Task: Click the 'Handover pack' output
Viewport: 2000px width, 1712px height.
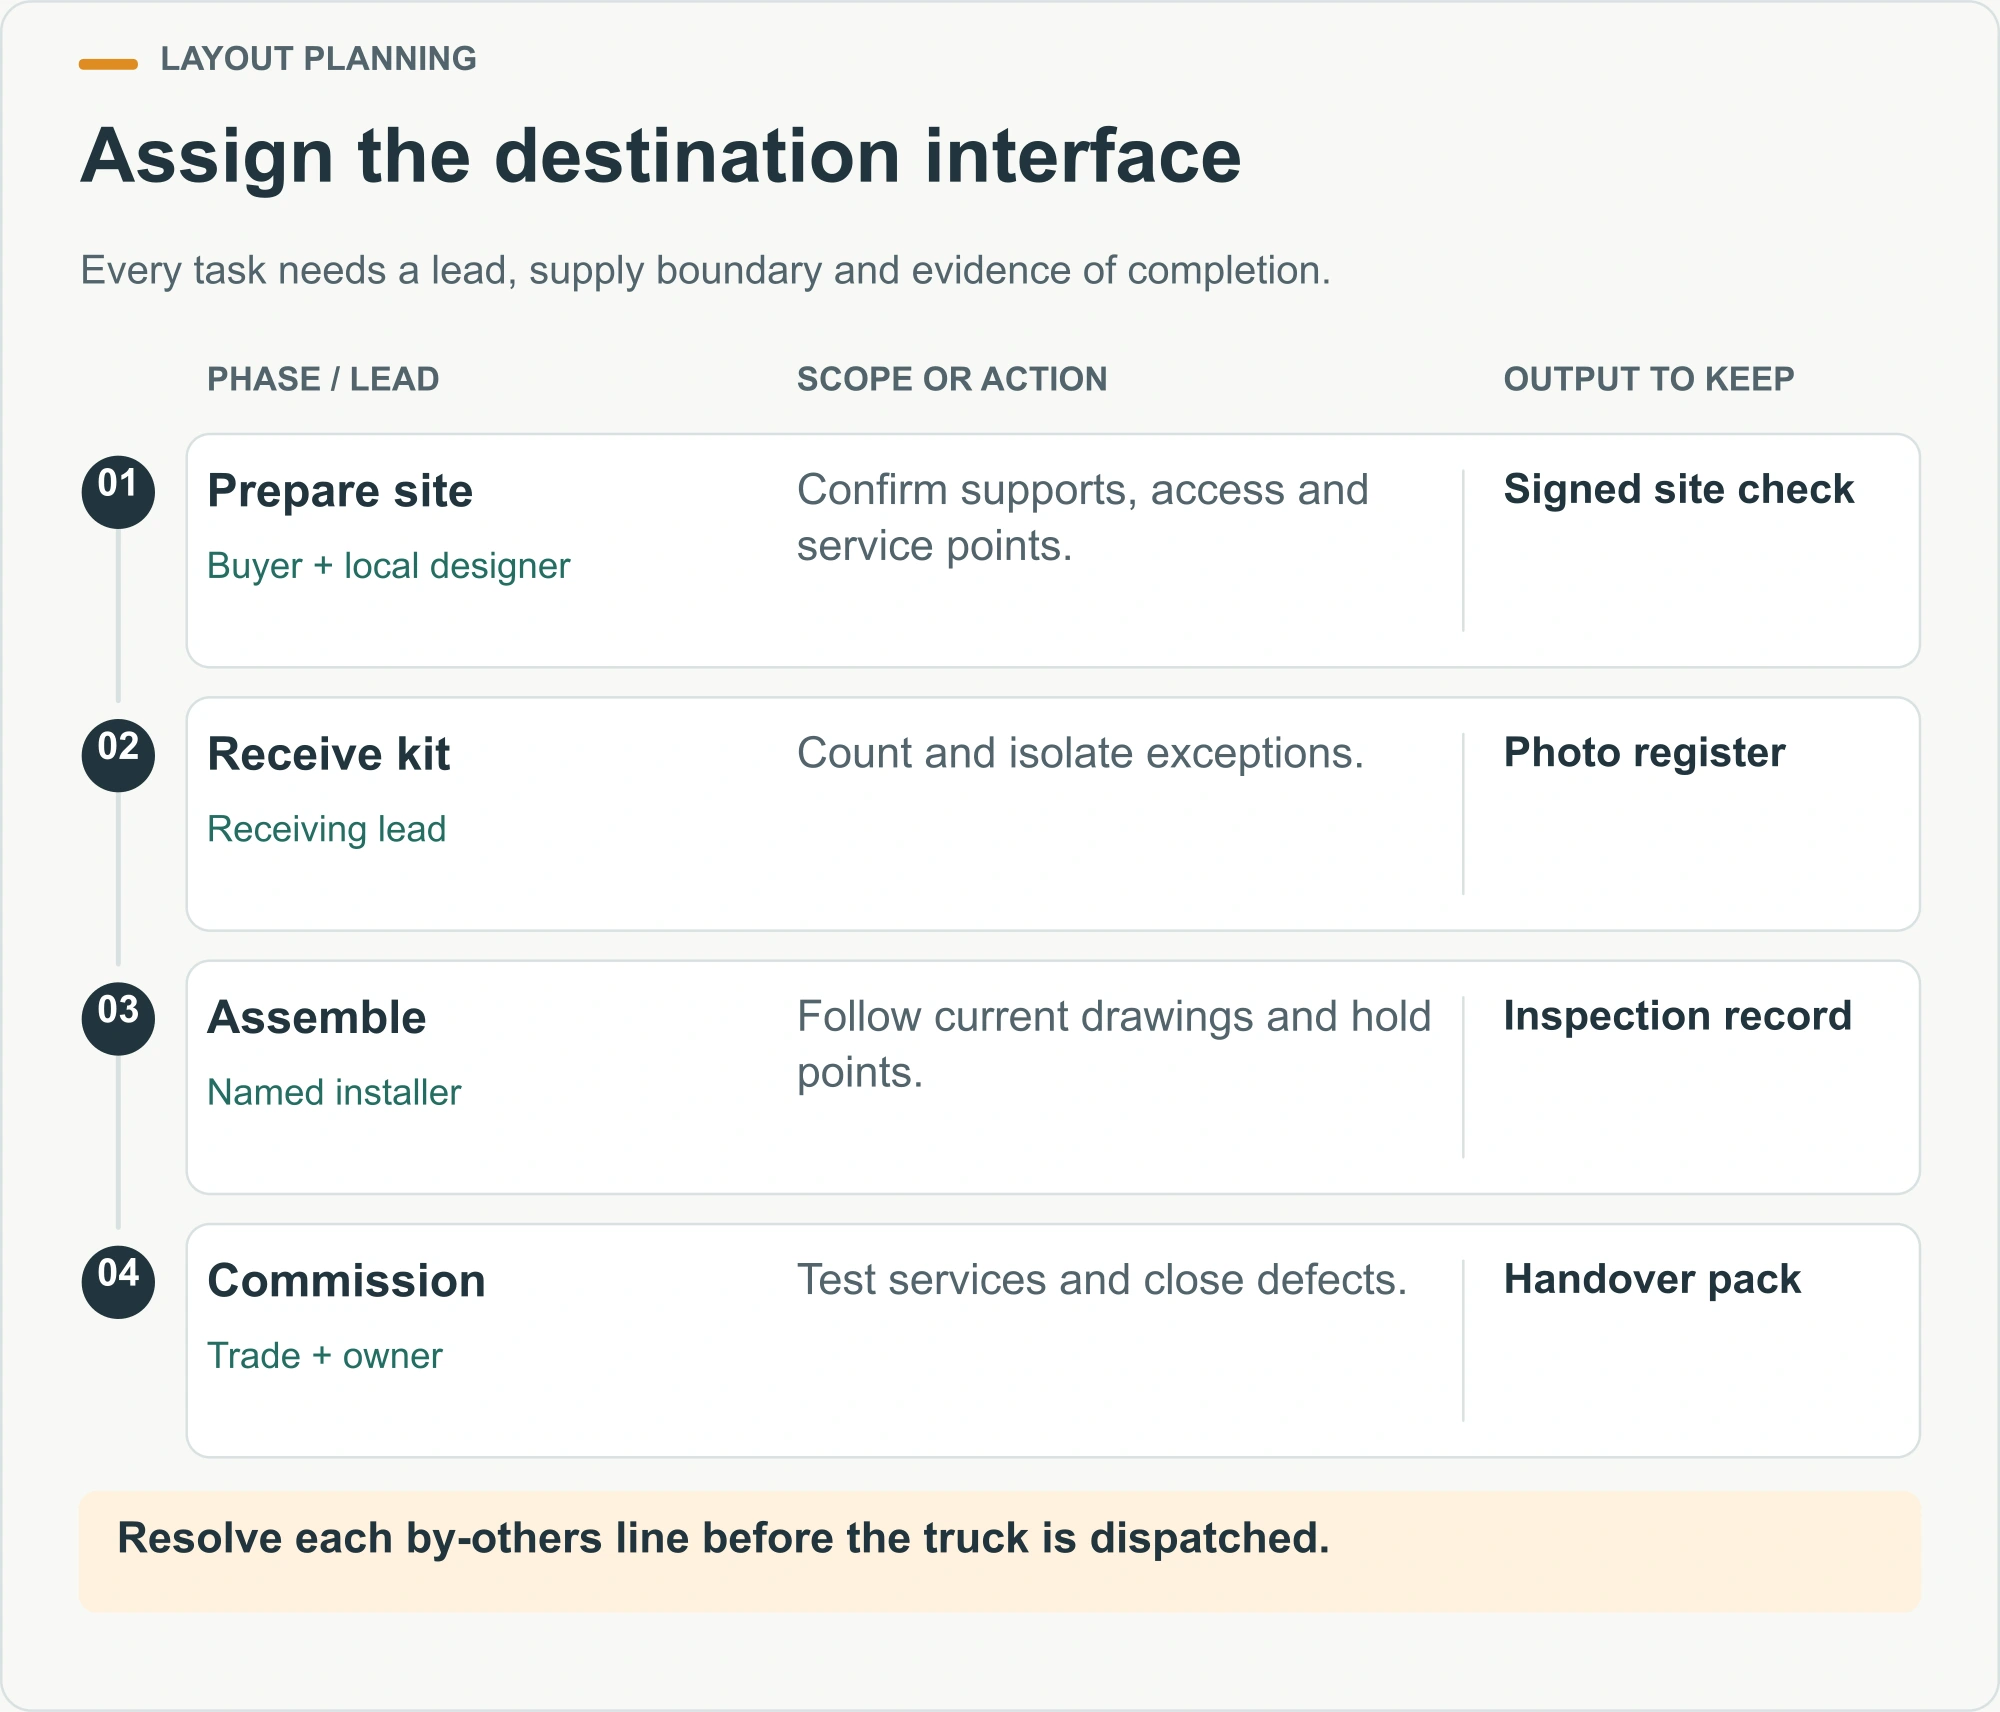Action: [x=1652, y=1279]
